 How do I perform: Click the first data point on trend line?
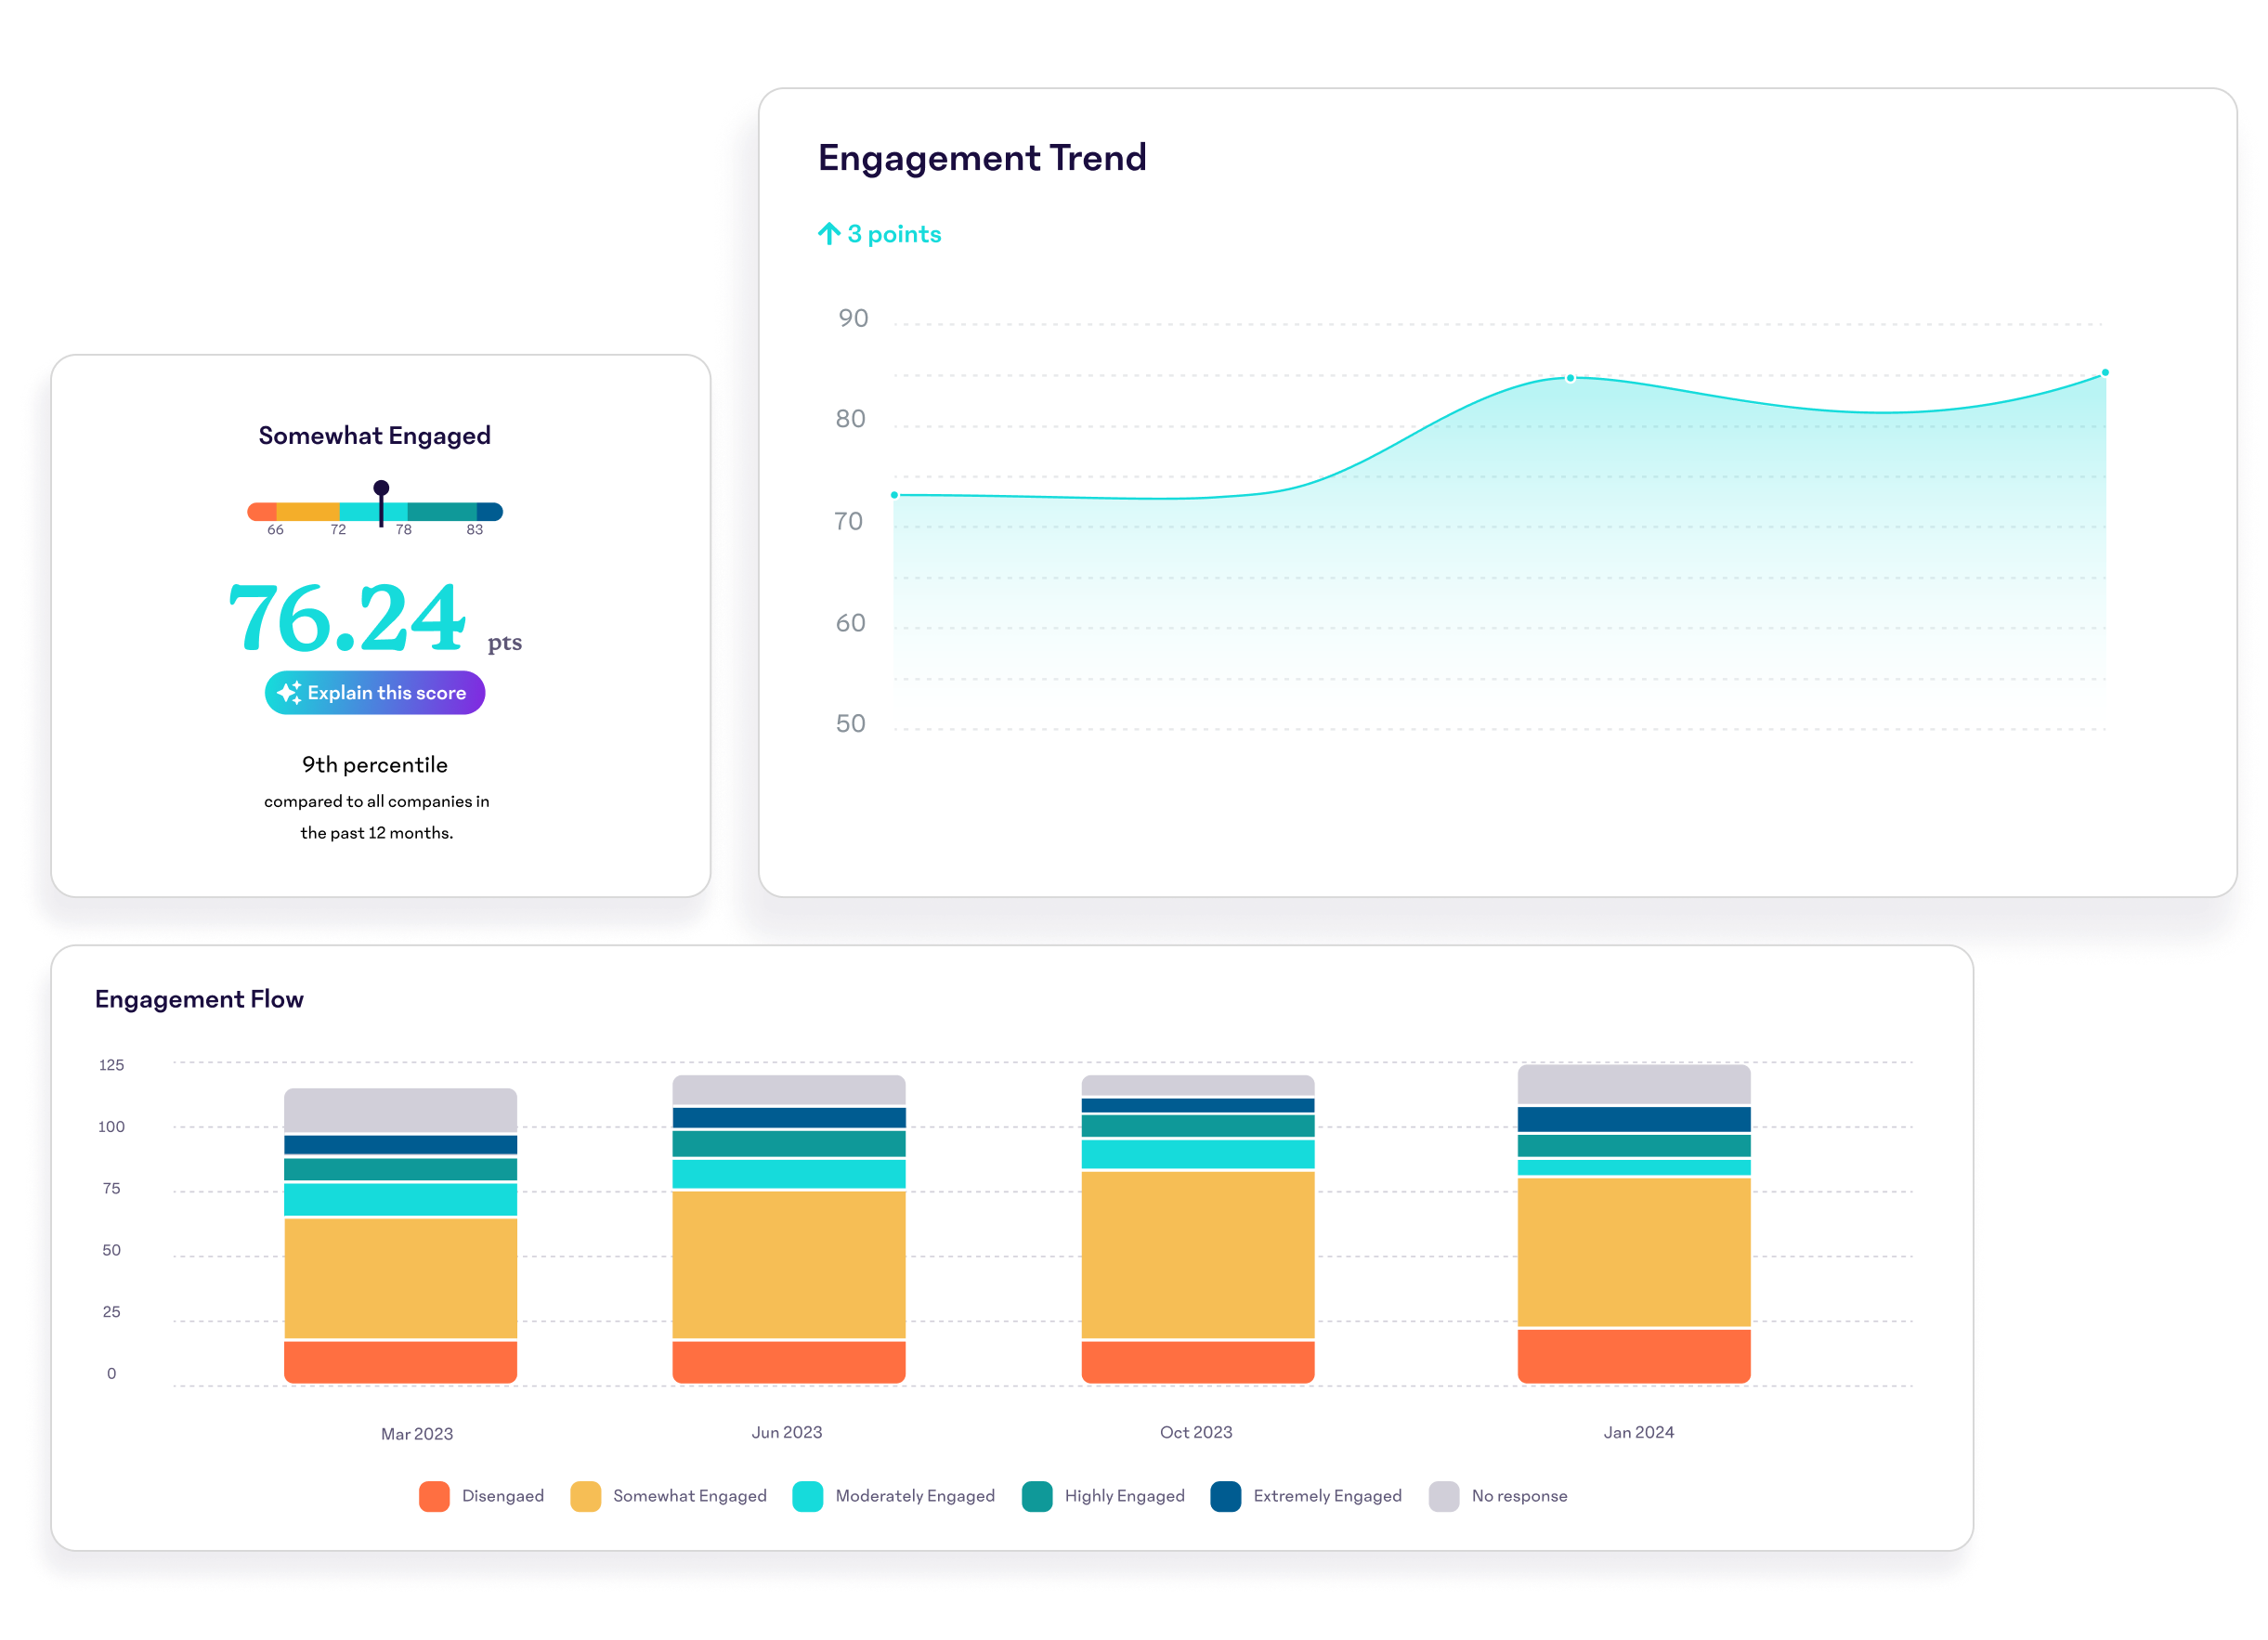[895, 495]
